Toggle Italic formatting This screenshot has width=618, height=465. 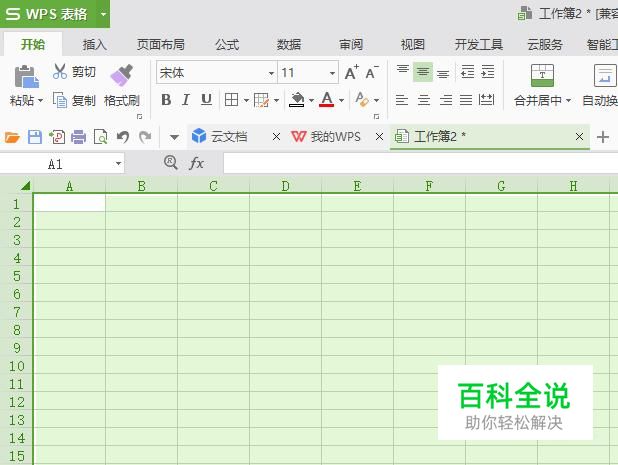click(186, 100)
